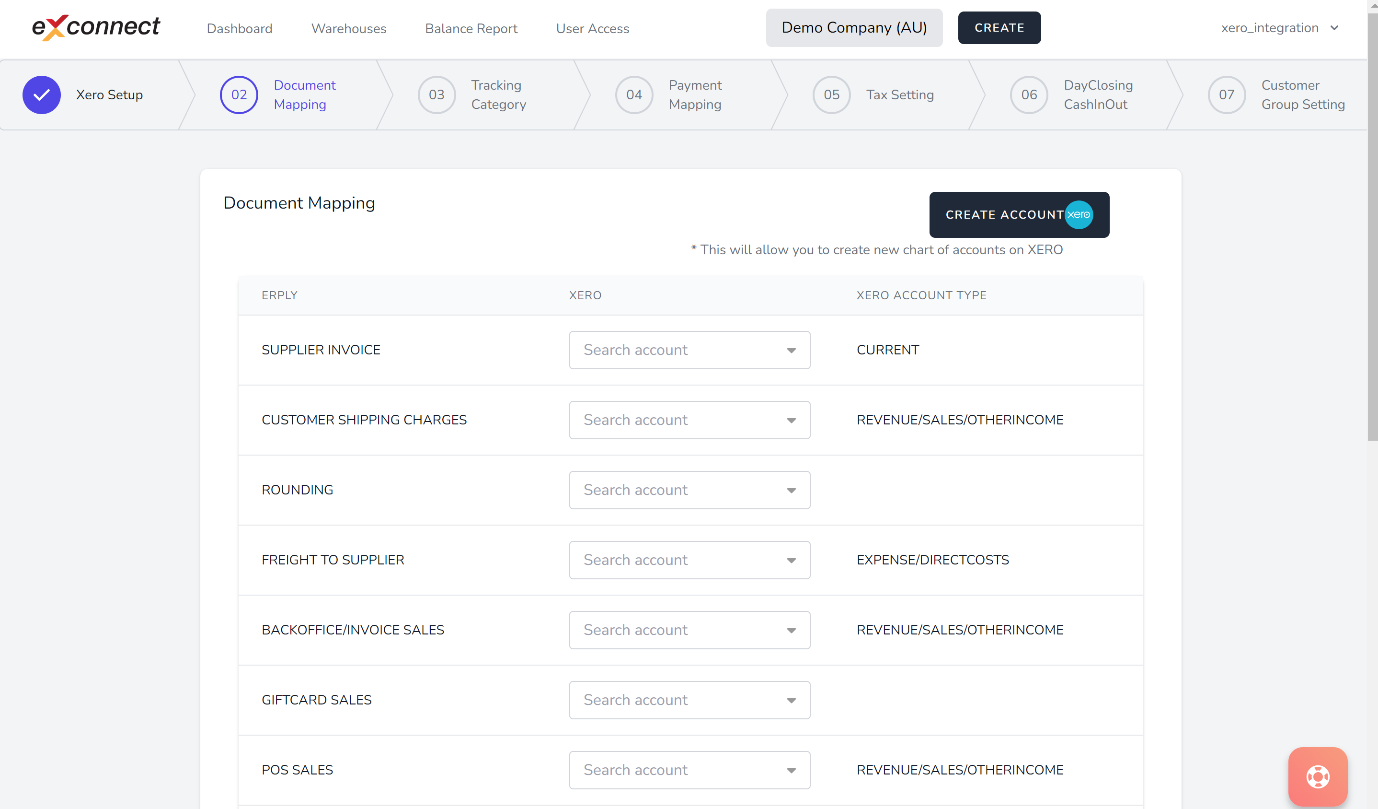This screenshot has width=1378, height=809.
Task: Go to Tracking Category step
Action: point(499,95)
